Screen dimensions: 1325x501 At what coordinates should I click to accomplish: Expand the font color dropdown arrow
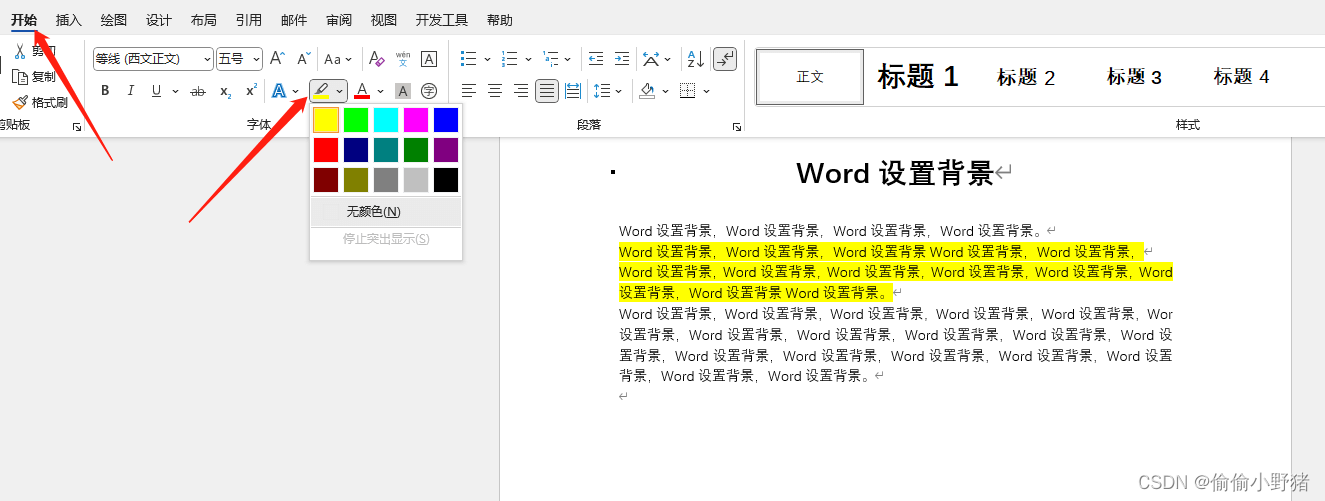(x=380, y=91)
